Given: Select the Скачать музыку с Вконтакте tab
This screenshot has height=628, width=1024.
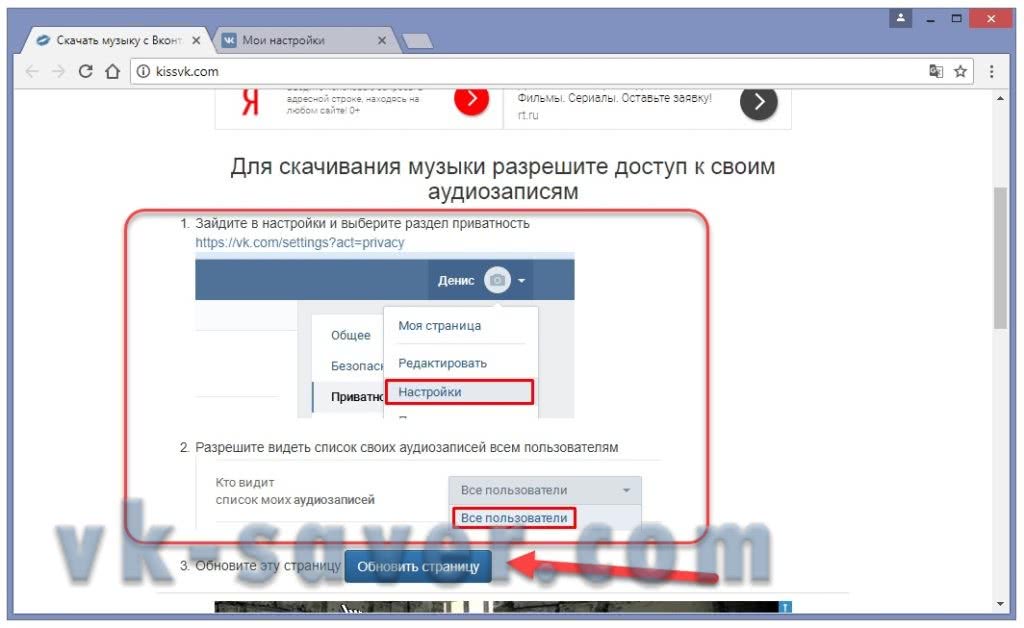Looking at the screenshot, I should point(115,41).
